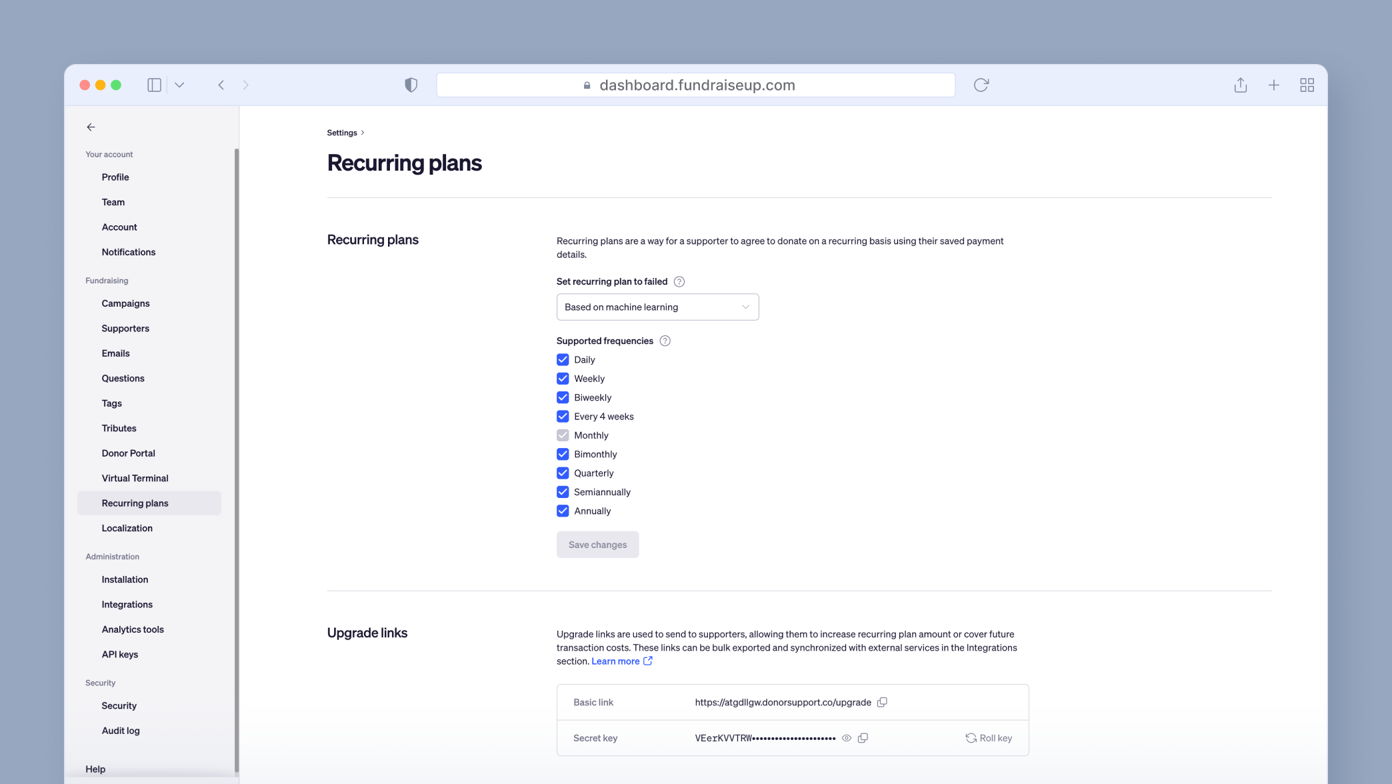Image resolution: width=1392 pixels, height=784 pixels.
Task: Select Campaigns in the sidebar
Action: pos(125,303)
